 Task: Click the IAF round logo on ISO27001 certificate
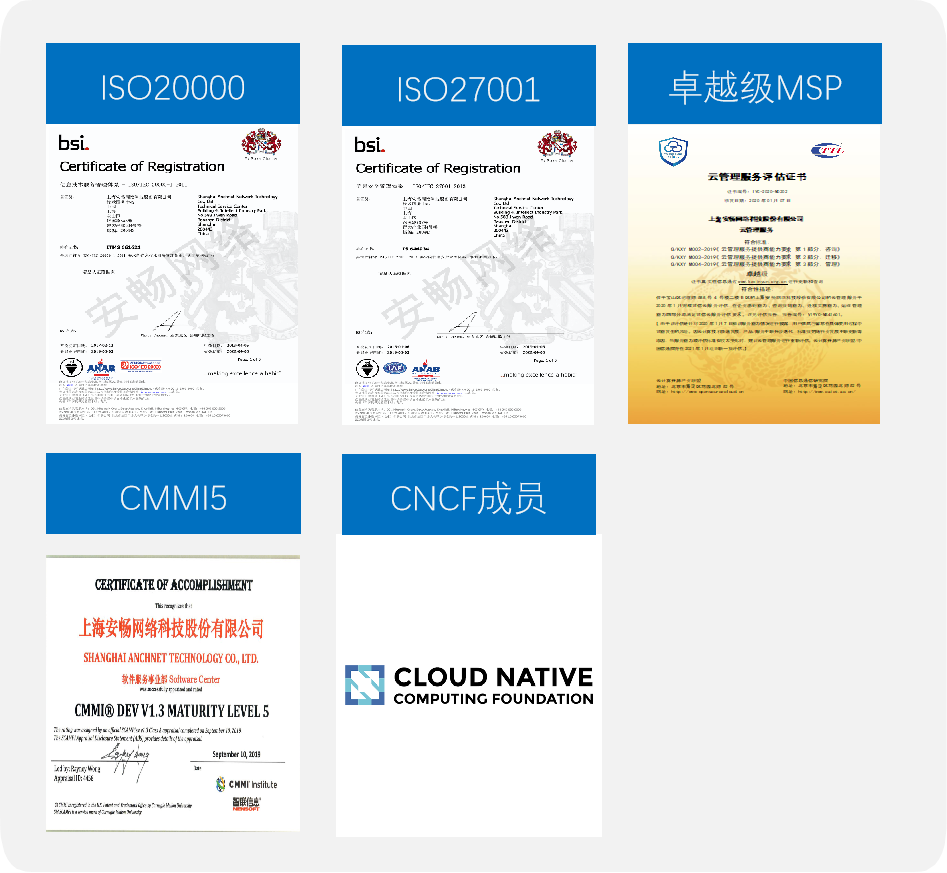(x=395, y=368)
